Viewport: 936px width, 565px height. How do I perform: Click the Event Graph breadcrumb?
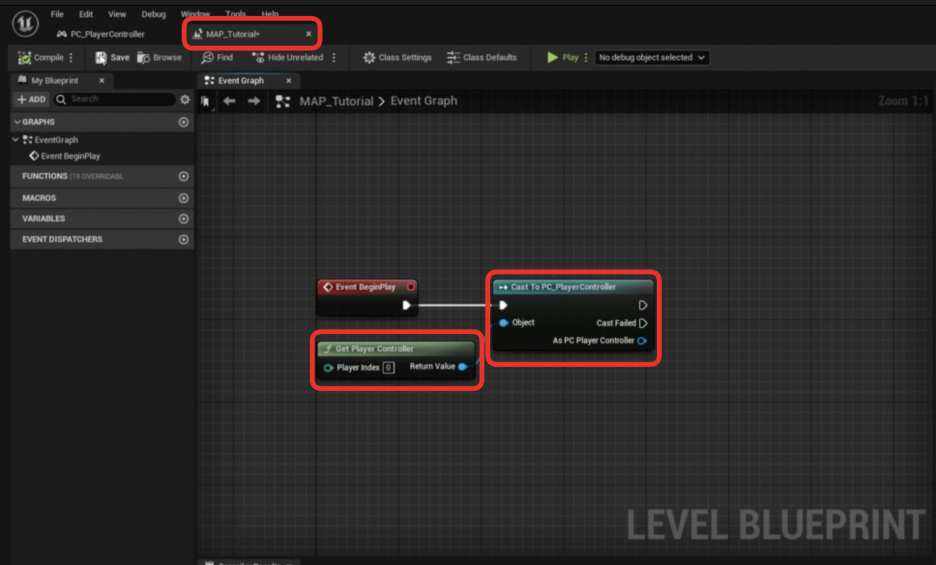[x=424, y=101]
